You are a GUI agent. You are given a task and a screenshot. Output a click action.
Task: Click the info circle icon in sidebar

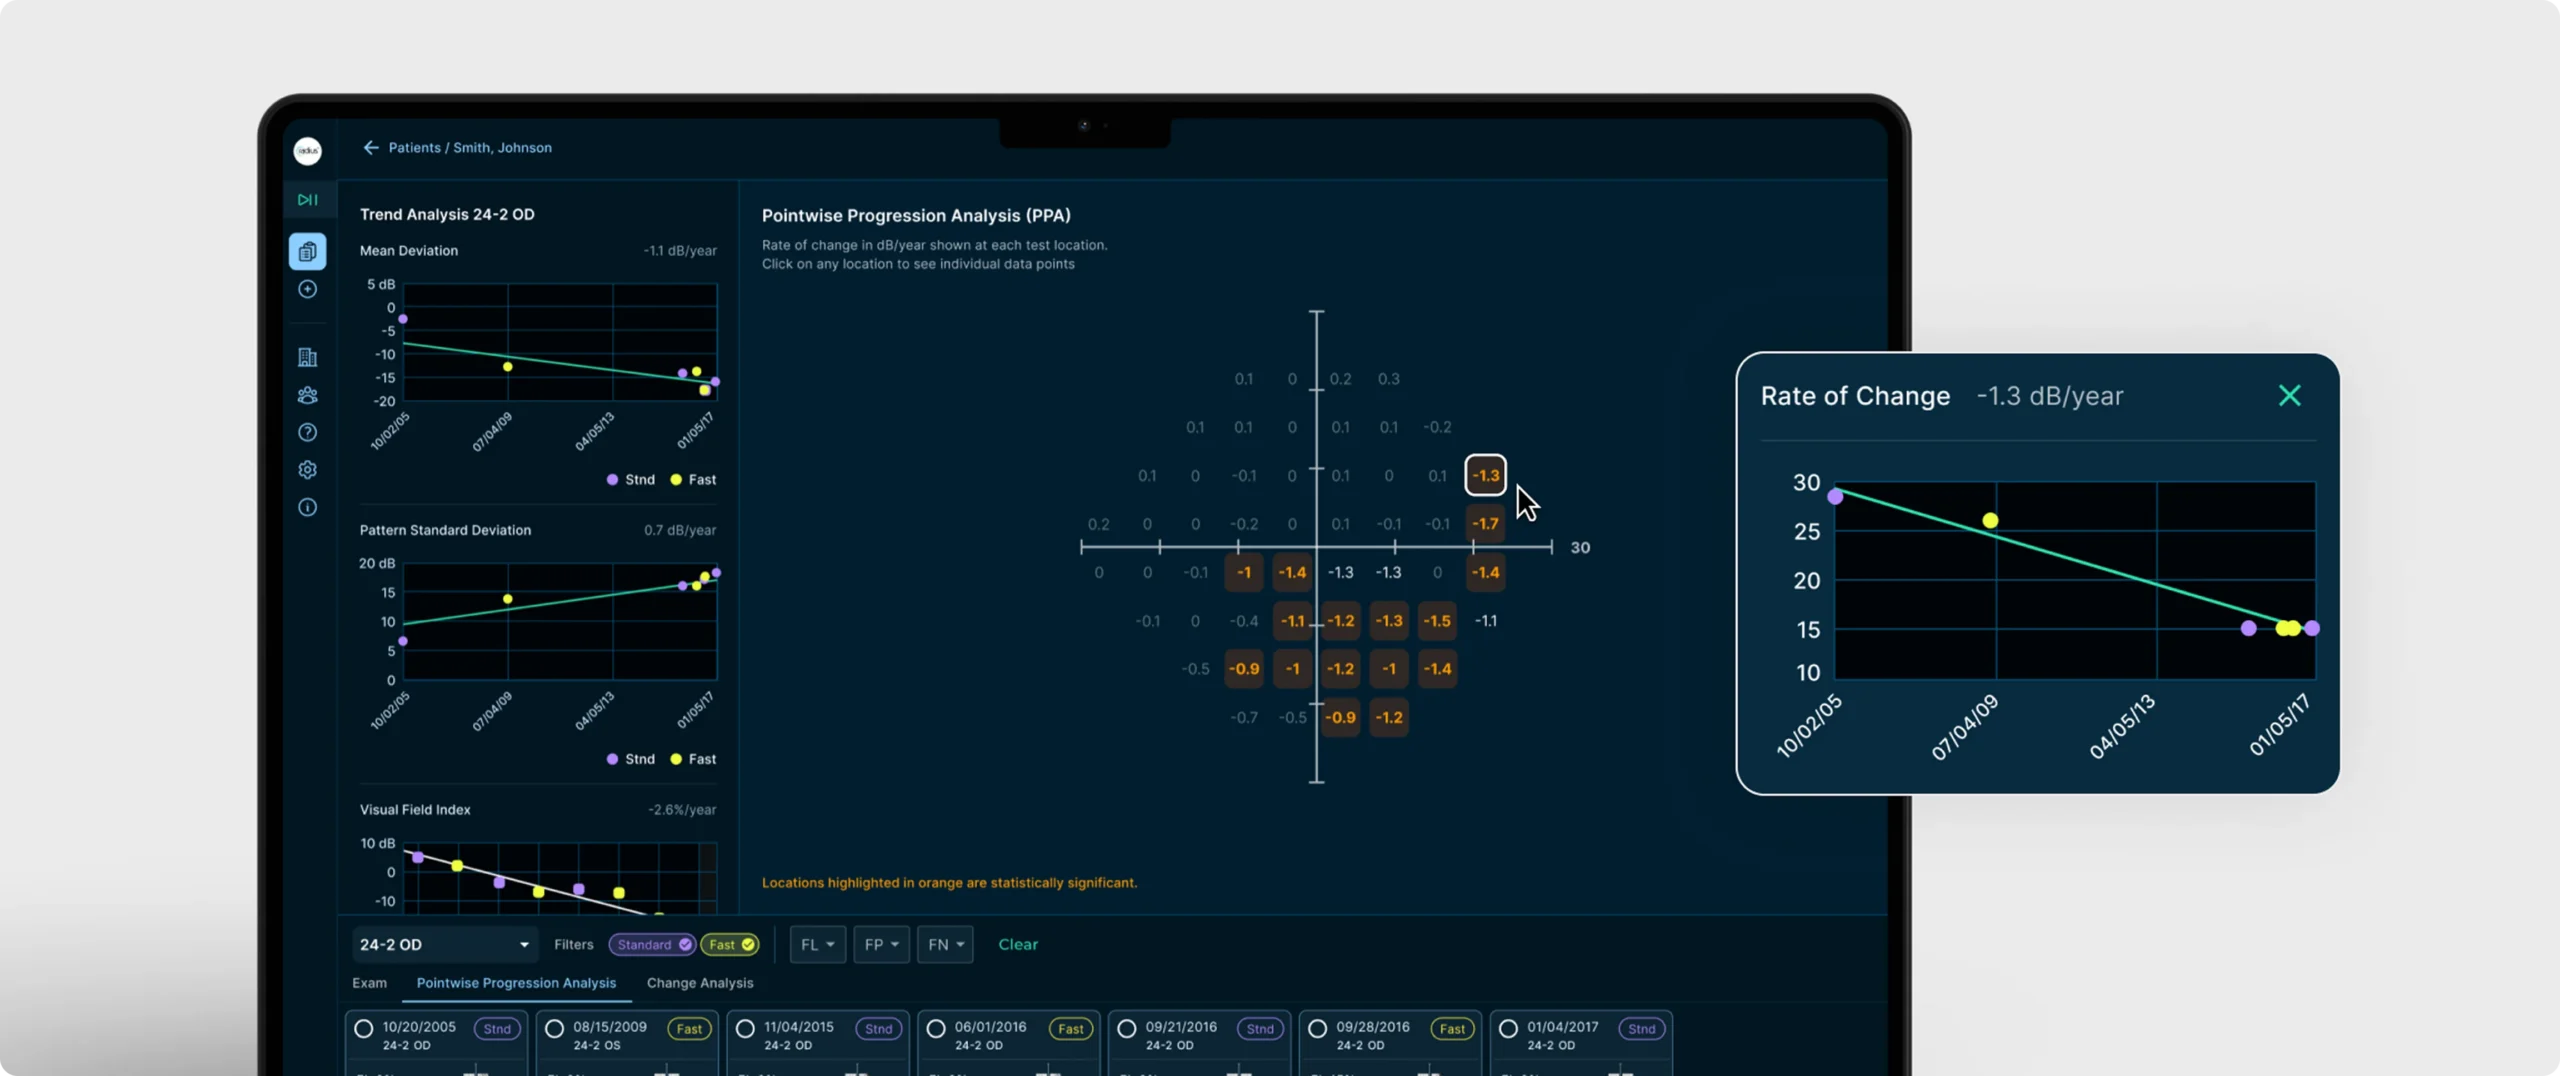[307, 507]
